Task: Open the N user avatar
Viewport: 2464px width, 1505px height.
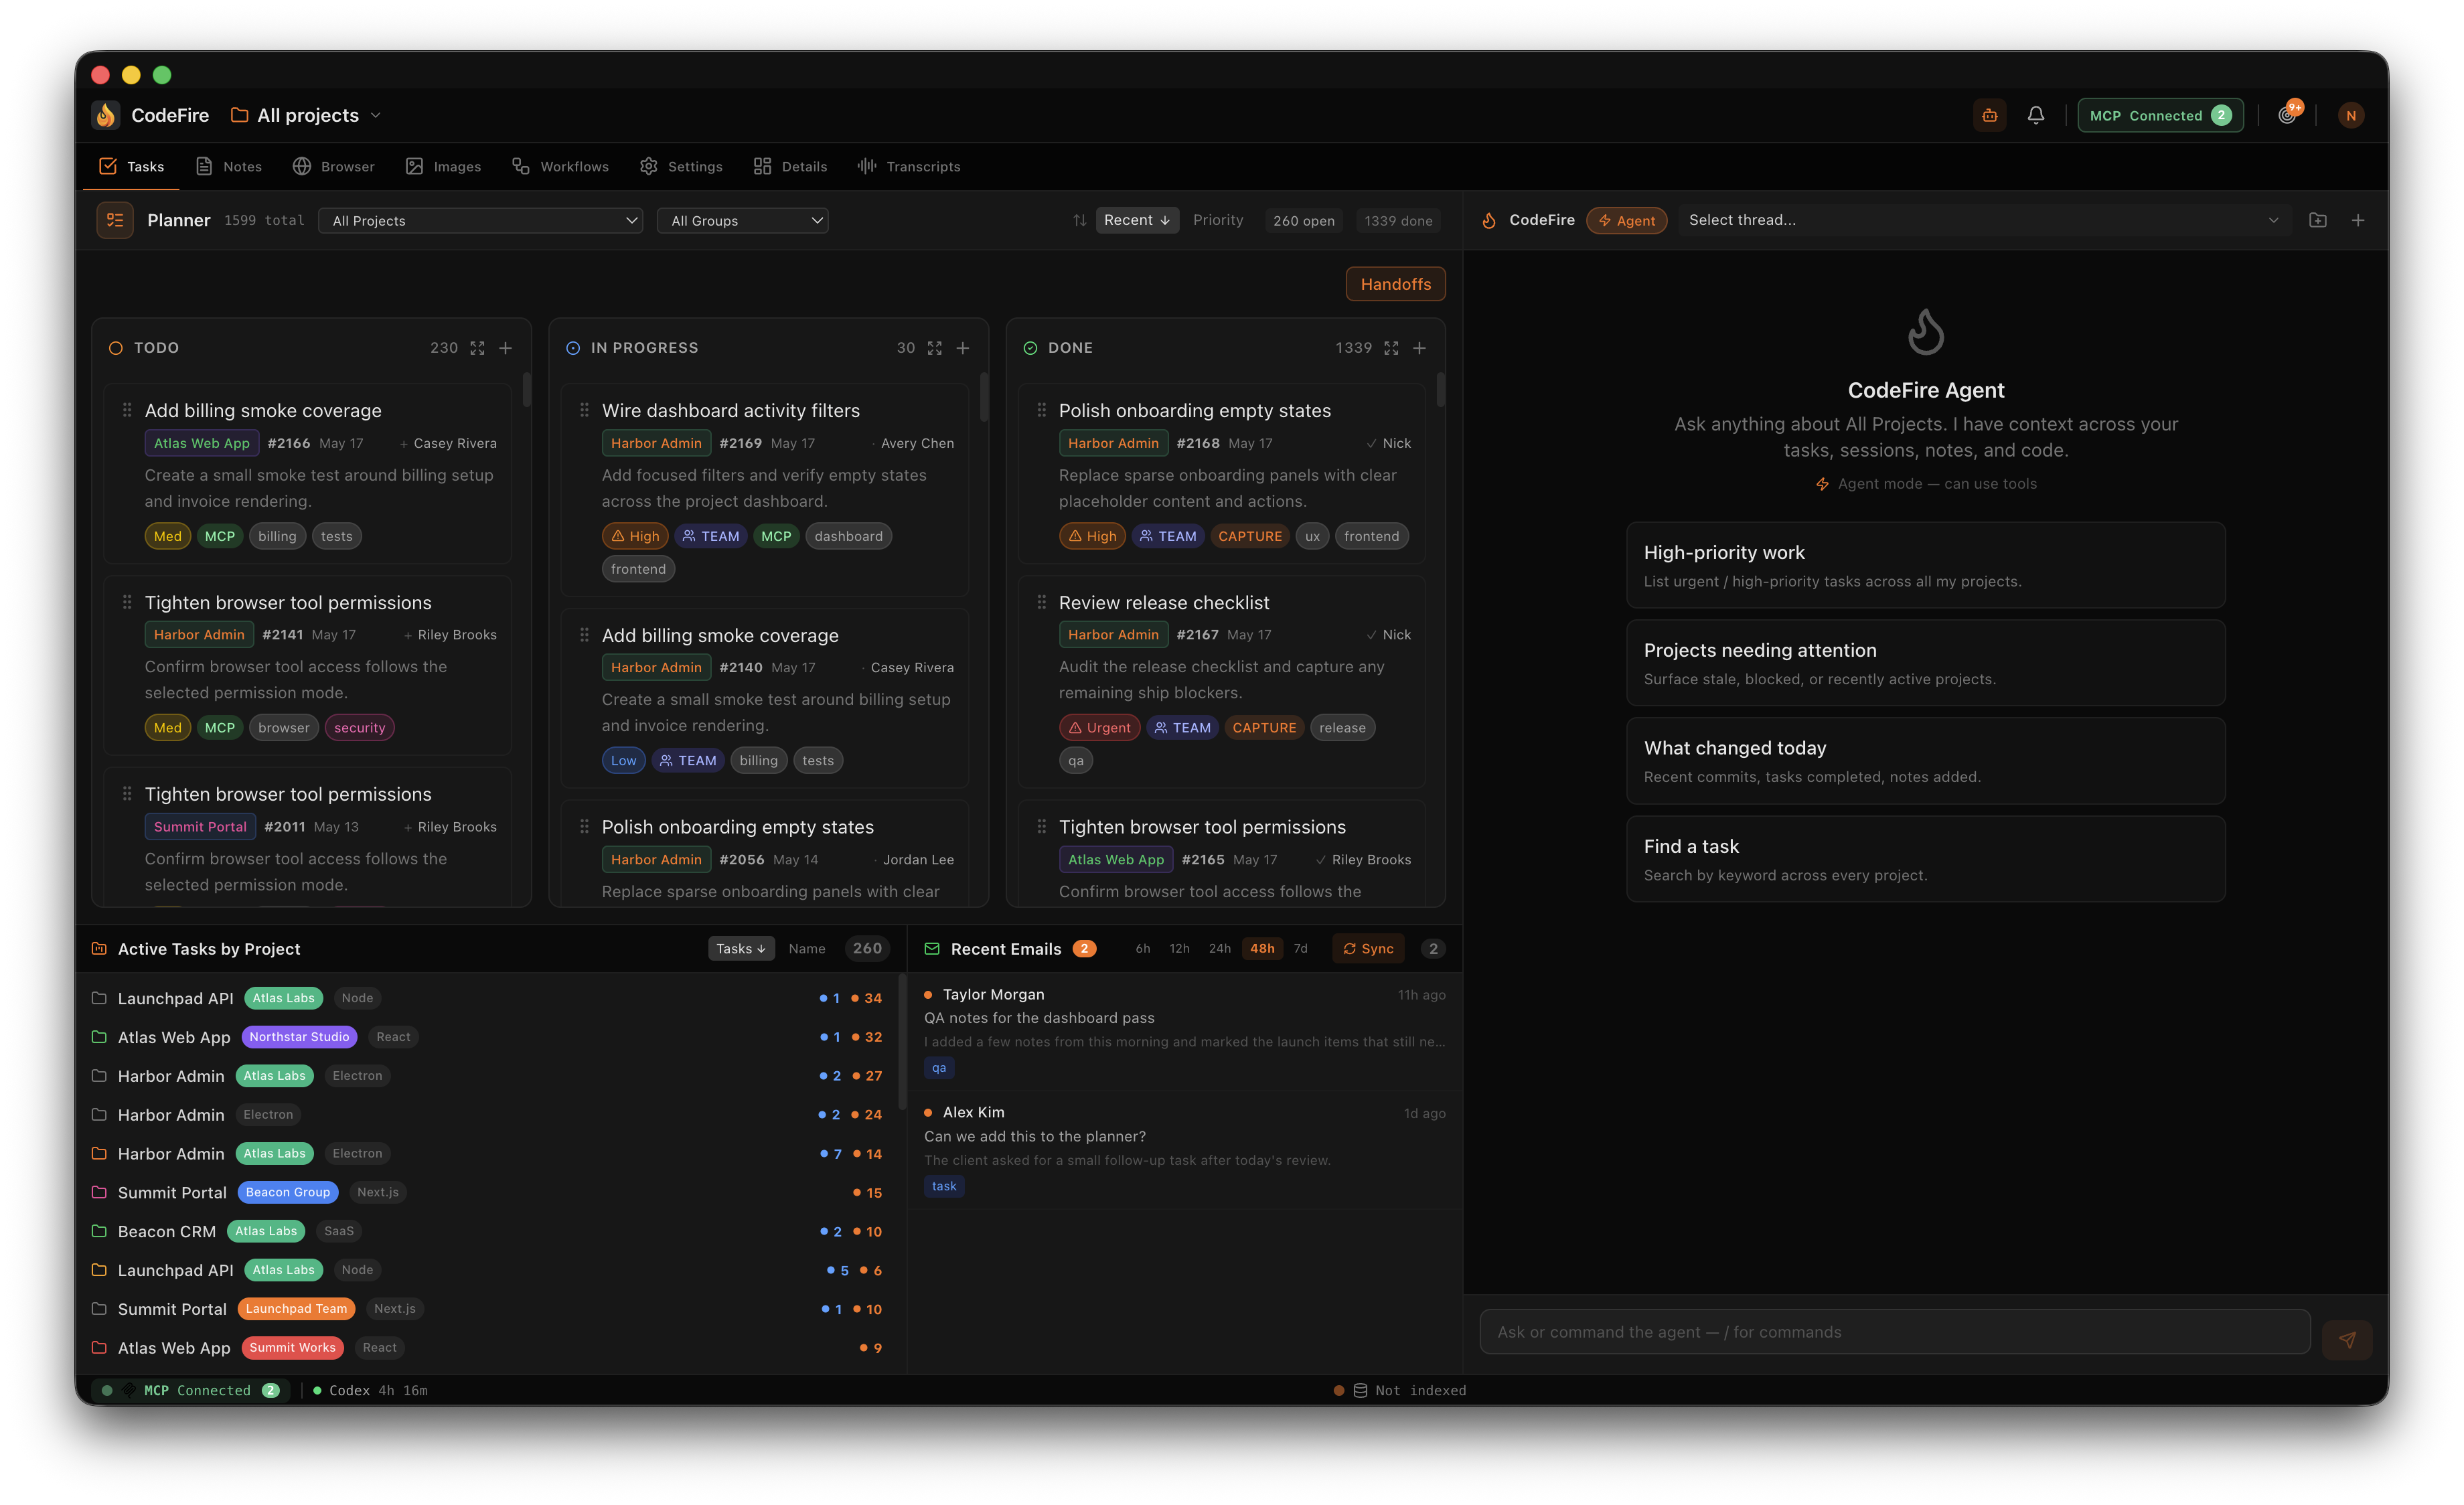Action: pyautogui.click(x=2350, y=115)
